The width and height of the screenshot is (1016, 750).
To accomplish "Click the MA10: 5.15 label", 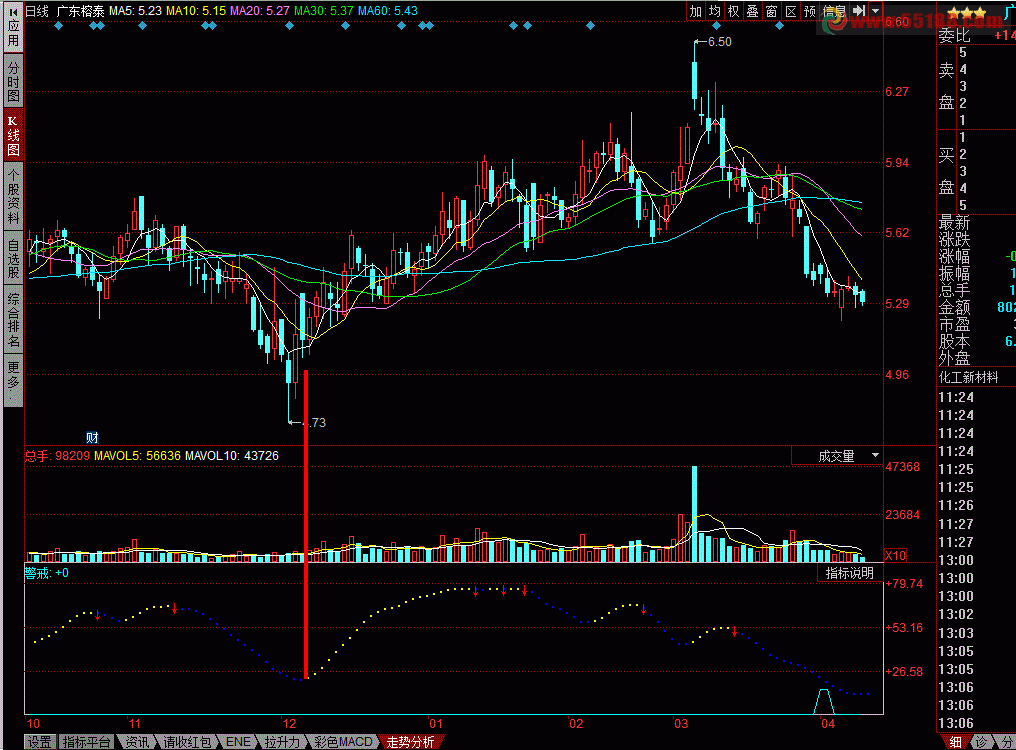I will tap(196, 11).
